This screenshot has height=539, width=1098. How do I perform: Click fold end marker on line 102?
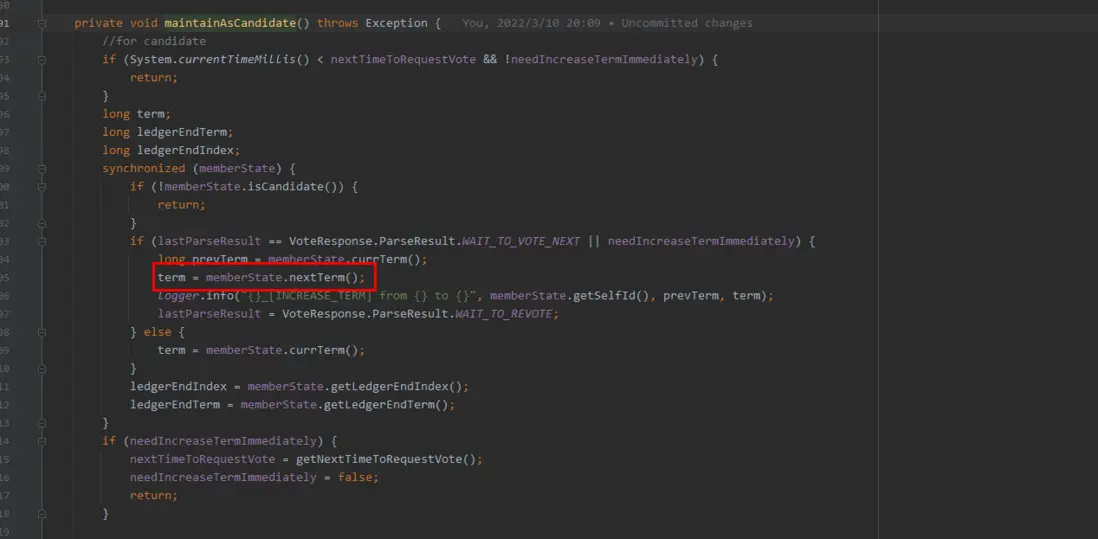point(42,223)
